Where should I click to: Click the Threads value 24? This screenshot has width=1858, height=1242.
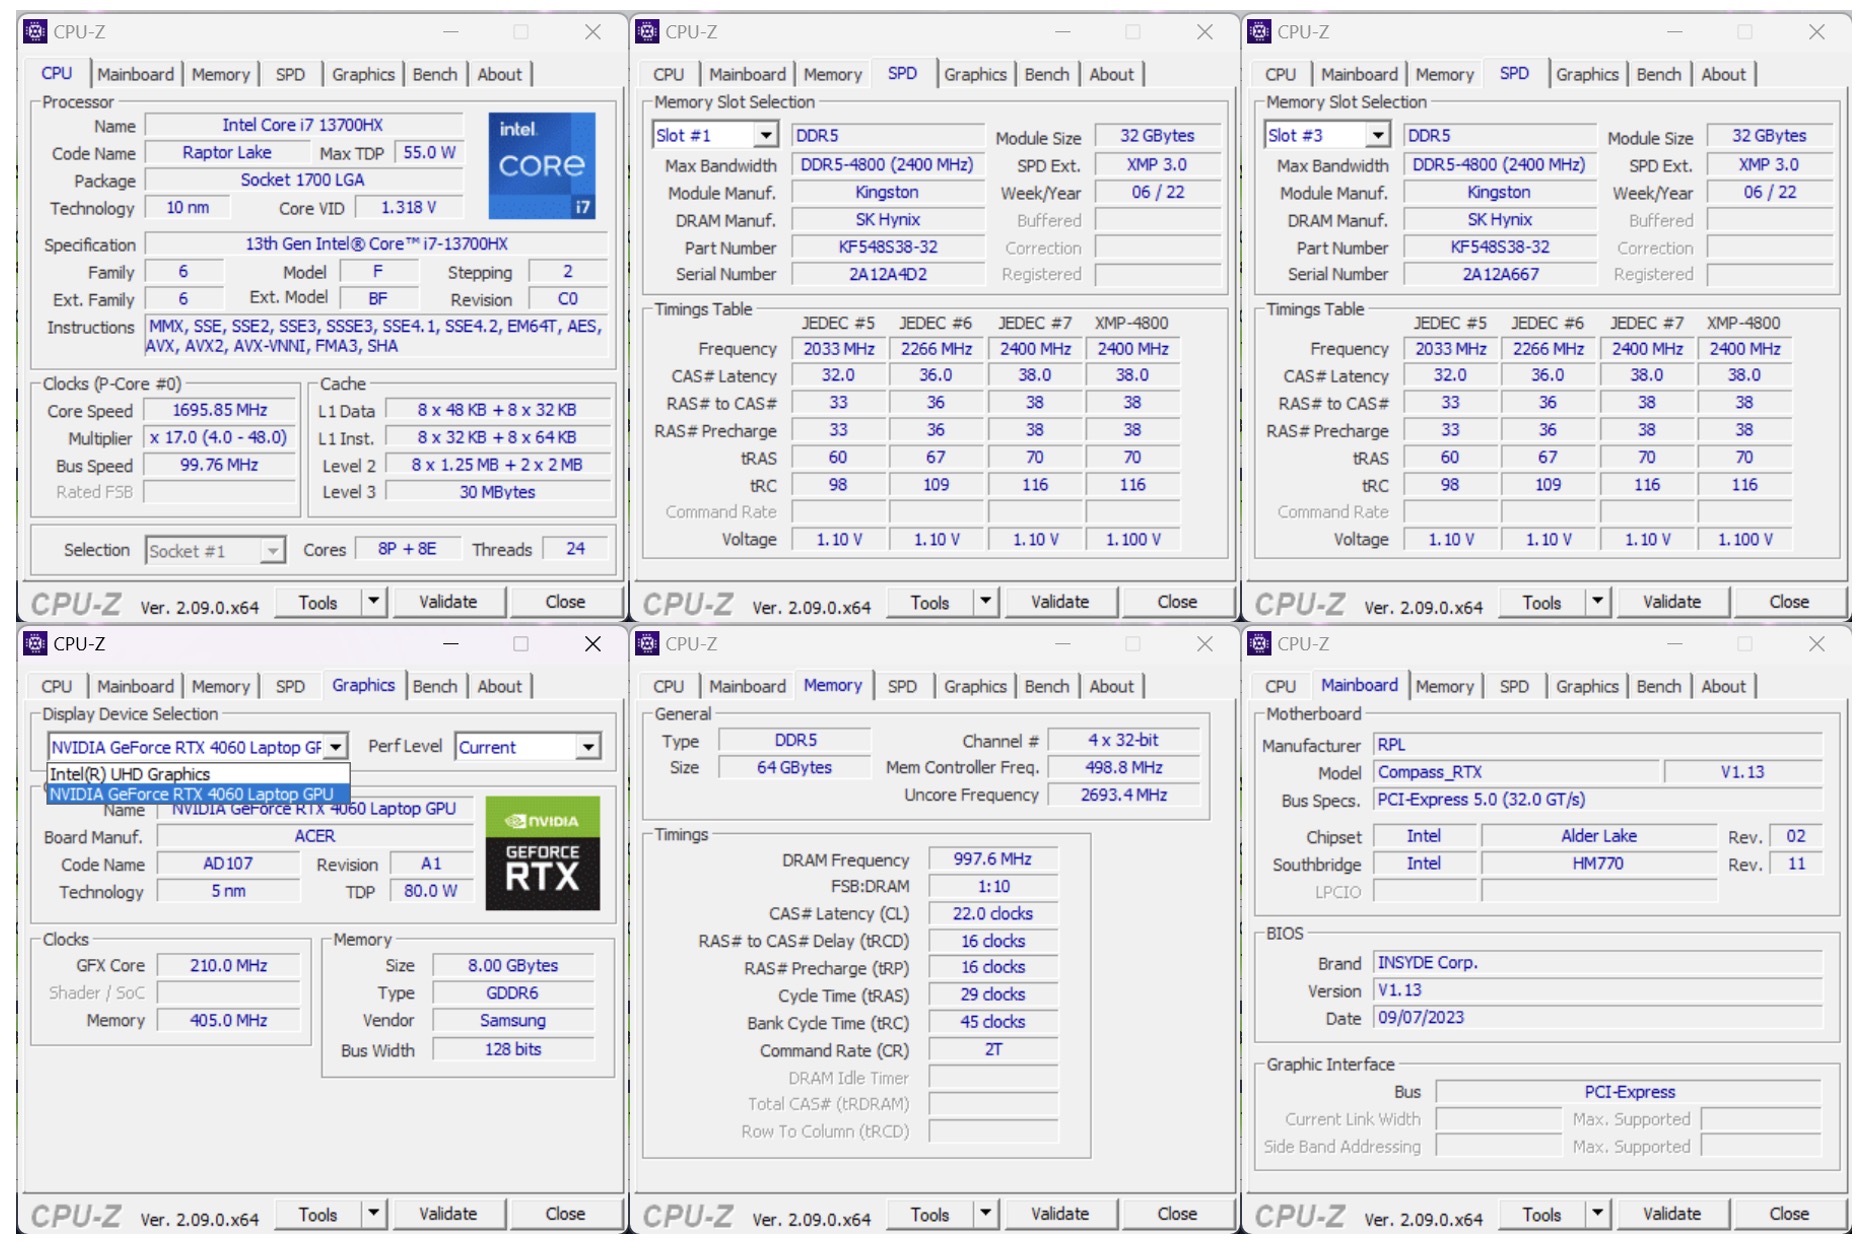coord(576,549)
